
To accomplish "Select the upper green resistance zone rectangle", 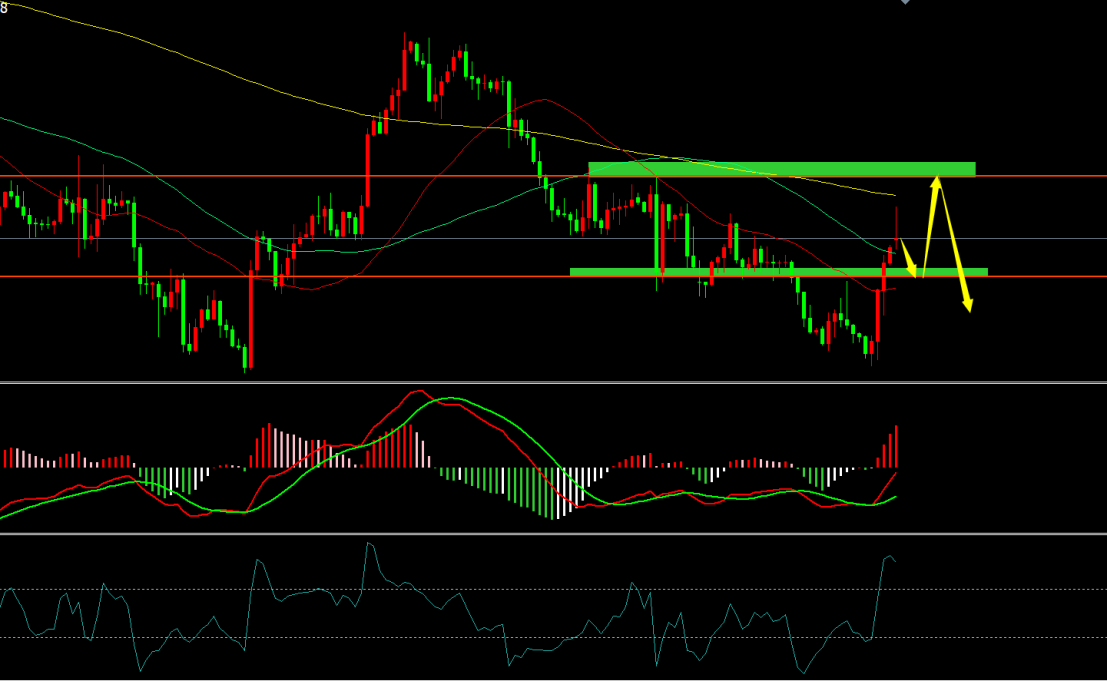I will coord(782,169).
